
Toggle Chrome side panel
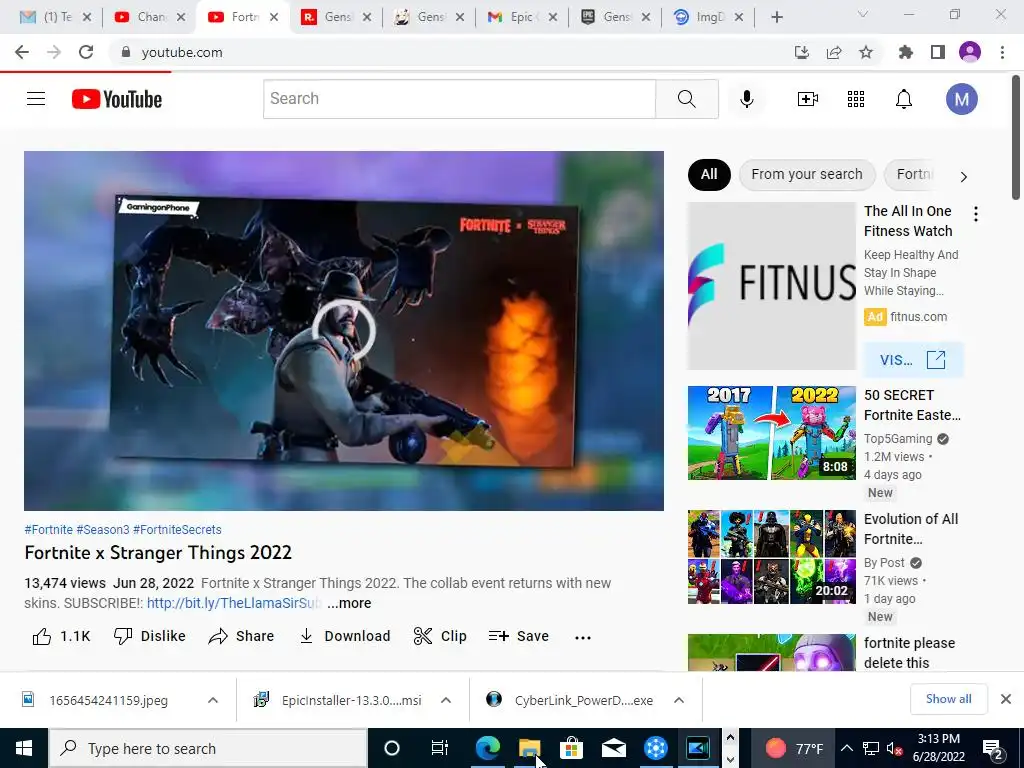point(938,52)
